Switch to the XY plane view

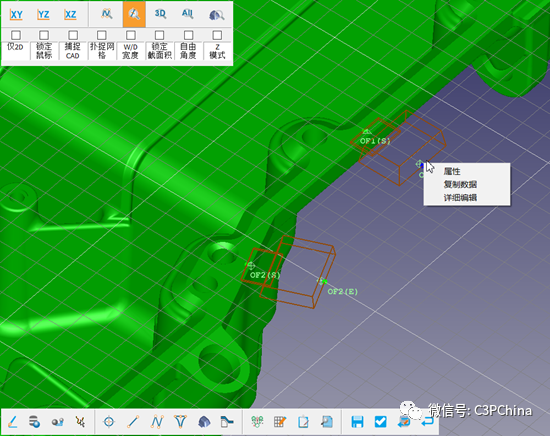(16, 14)
